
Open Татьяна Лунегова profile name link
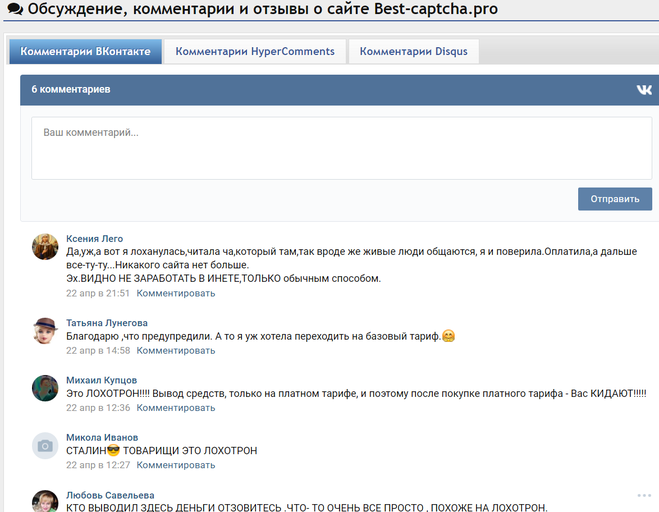pyautogui.click(x=106, y=323)
